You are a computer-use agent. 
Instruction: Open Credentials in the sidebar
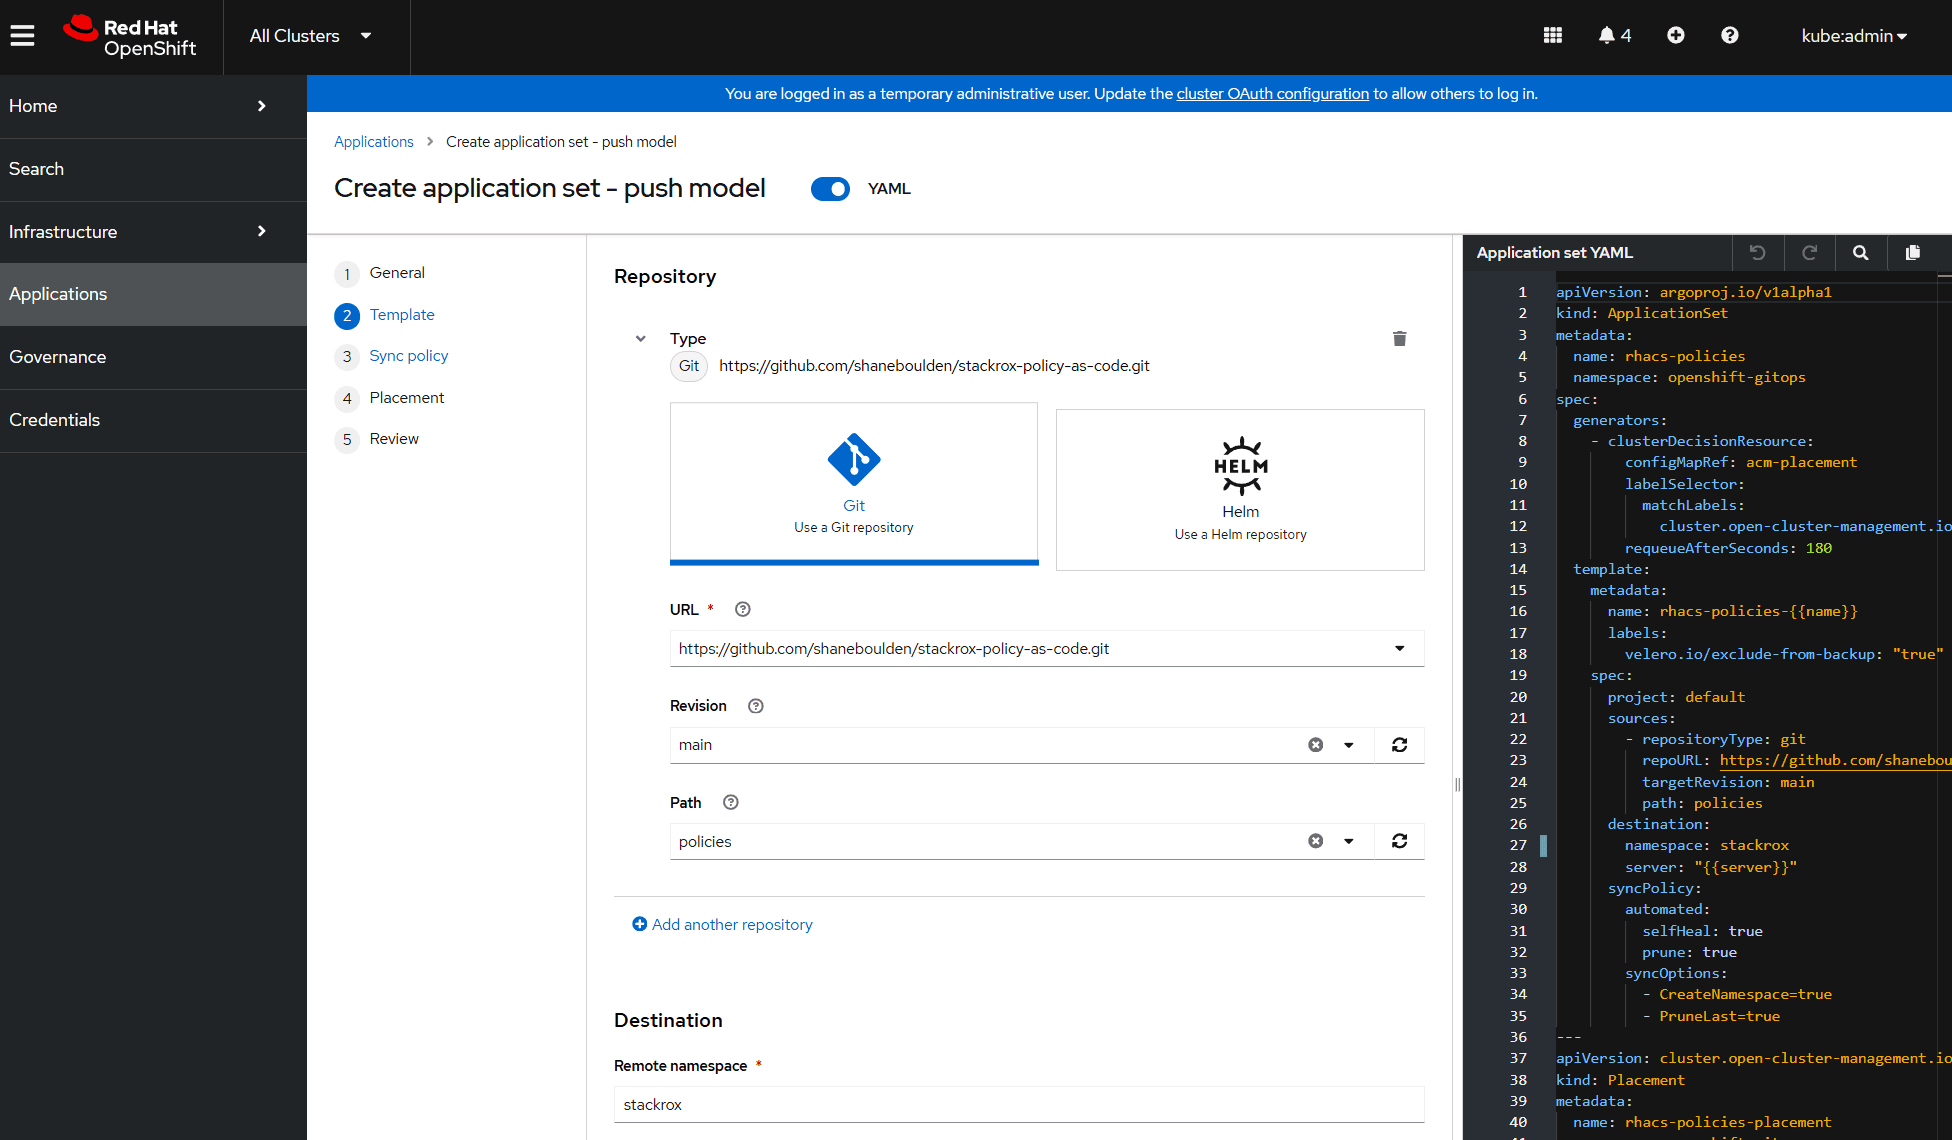click(153, 420)
